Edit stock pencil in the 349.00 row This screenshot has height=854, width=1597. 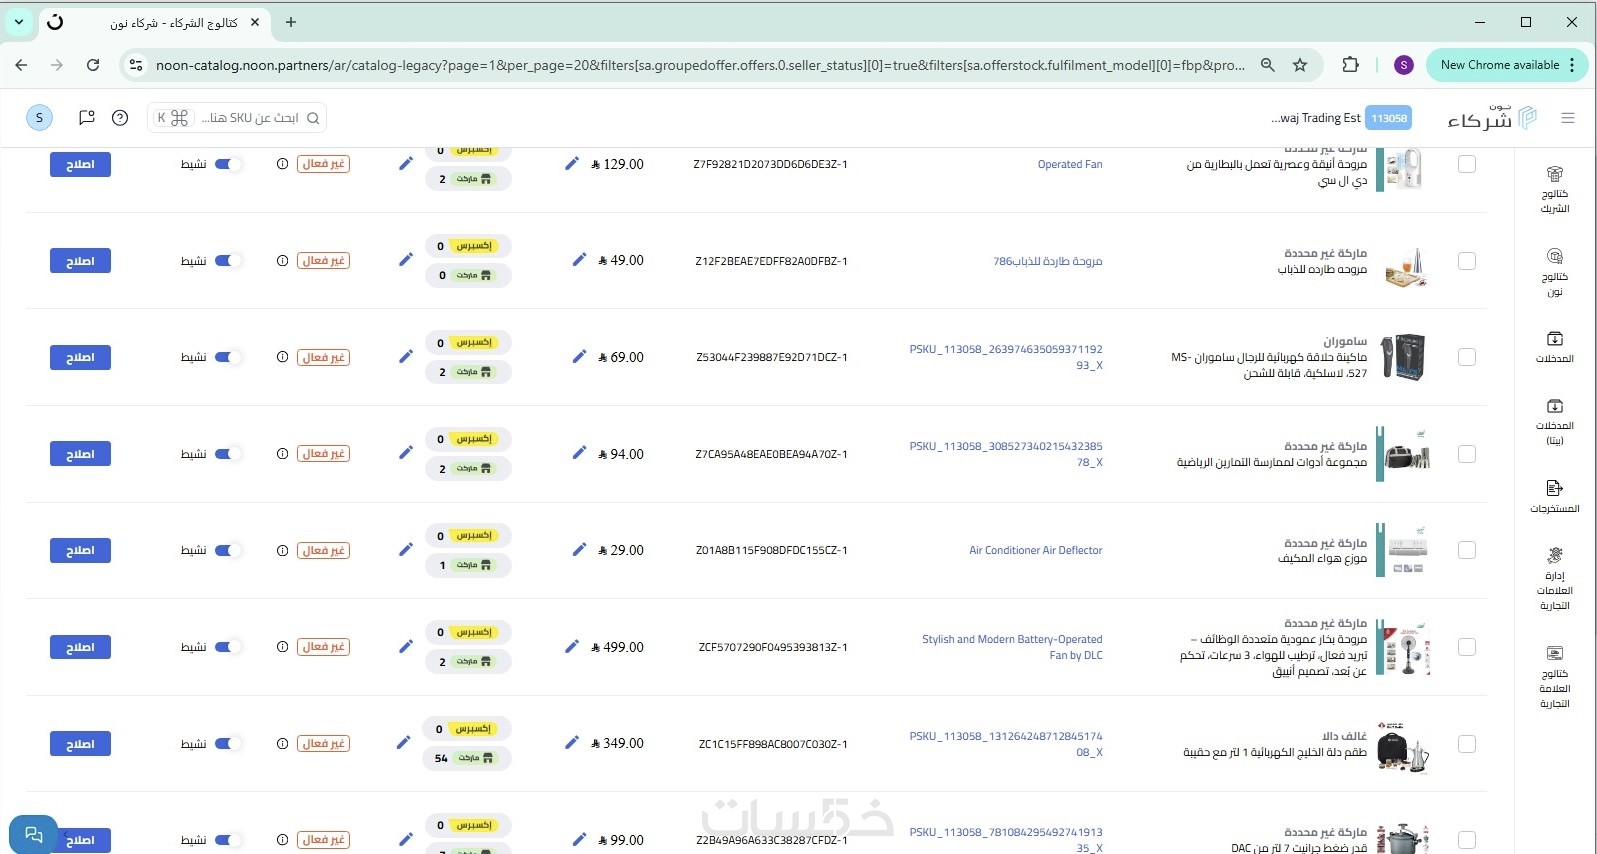(403, 743)
